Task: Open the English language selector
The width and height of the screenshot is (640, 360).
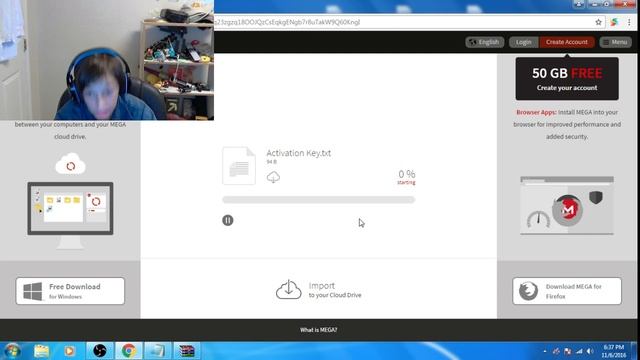Action: (x=484, y=42)
